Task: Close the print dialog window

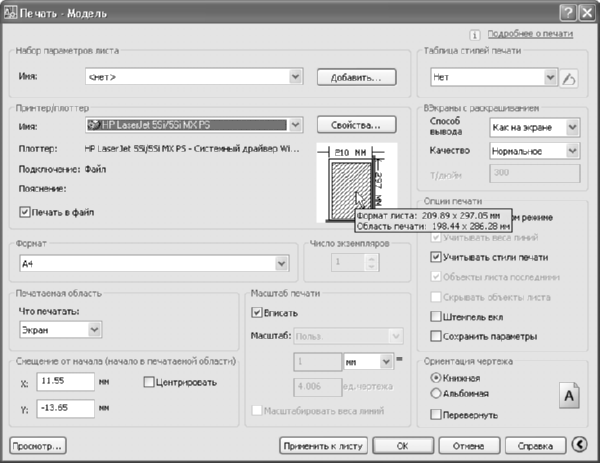Action: click(587, 13)
